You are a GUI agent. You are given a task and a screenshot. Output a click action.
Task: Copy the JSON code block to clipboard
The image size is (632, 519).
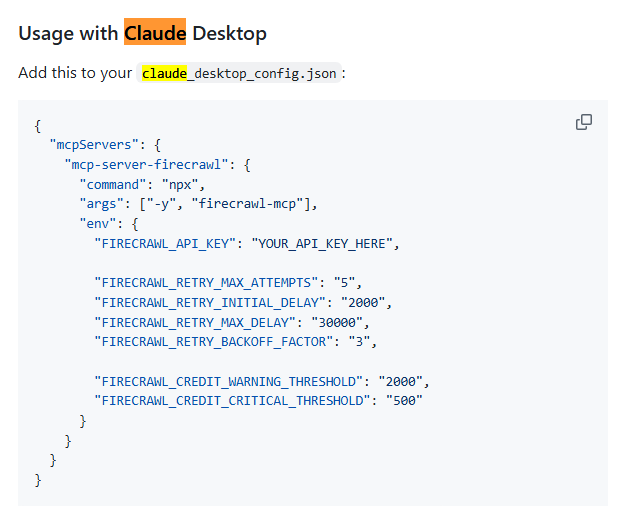(x=584, y=122)
